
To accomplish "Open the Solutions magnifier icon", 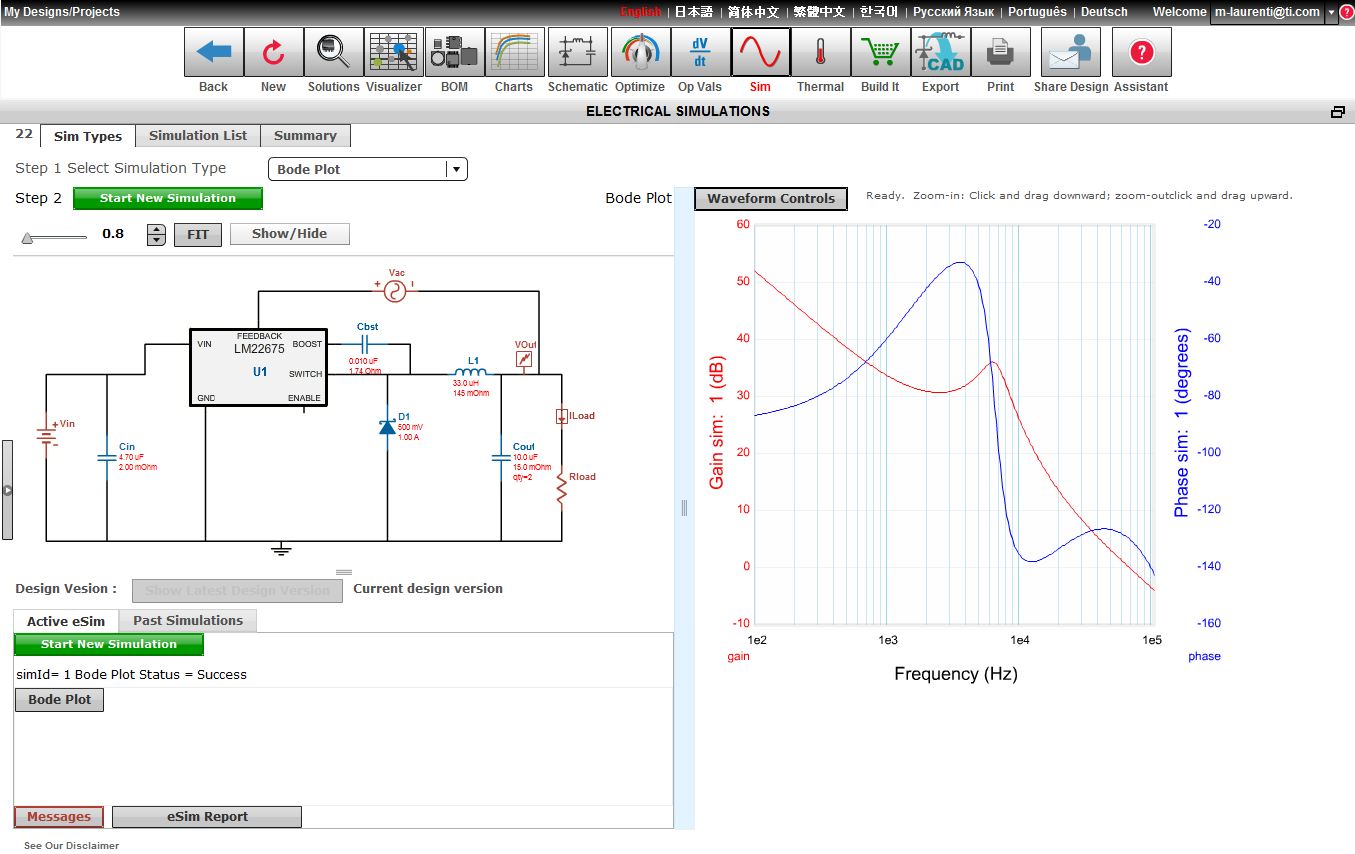I will click(x=333, y=52).
